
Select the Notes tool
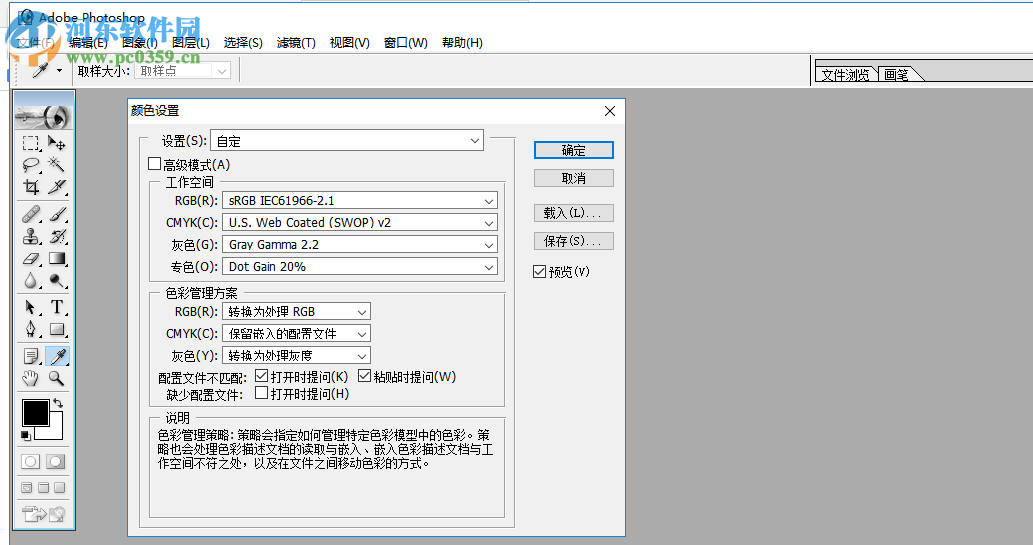click(x=30, y=356)
